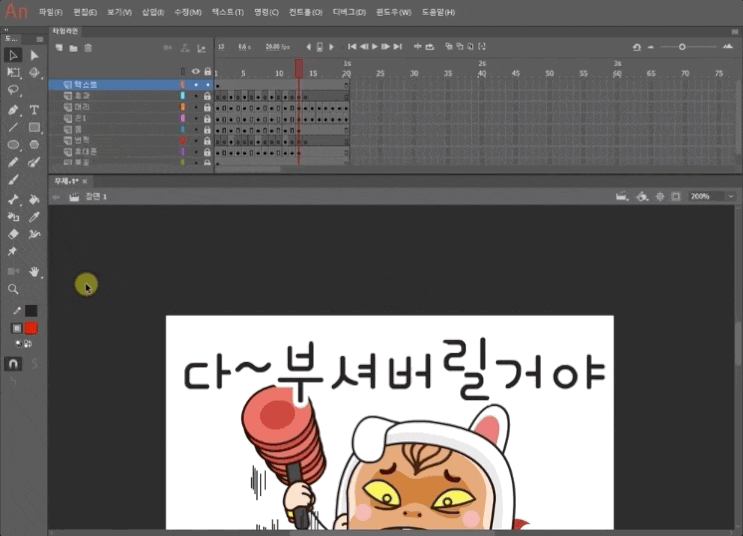Toggle Snap to Objects magnet
743x536 pixels.
13,364
